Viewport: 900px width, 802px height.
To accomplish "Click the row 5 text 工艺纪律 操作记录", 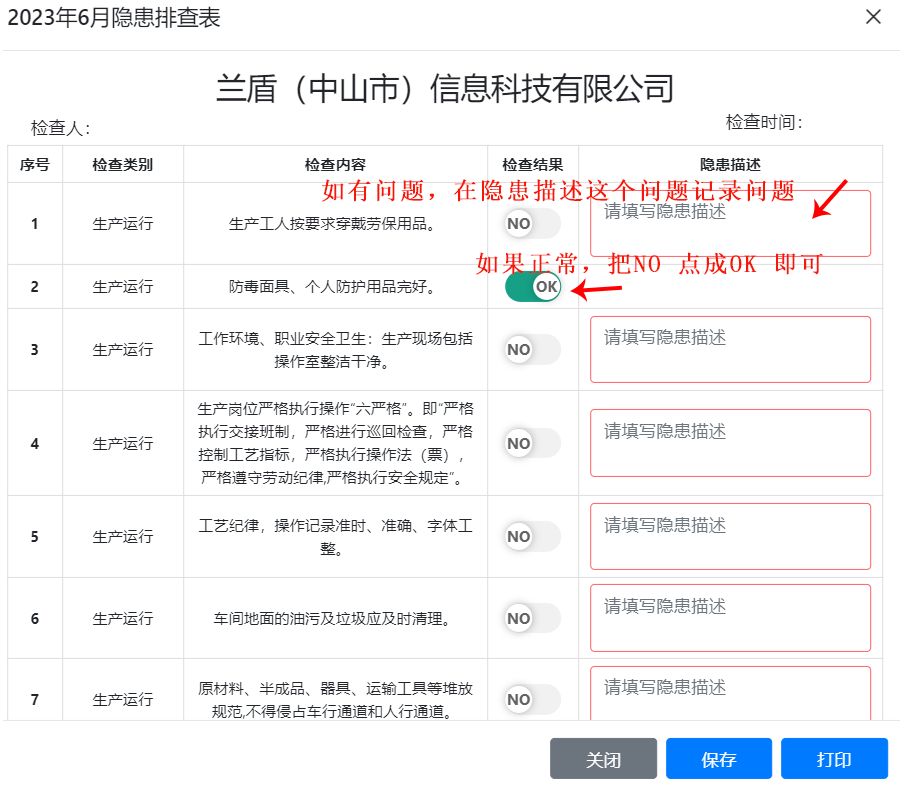I will (335, 537).
